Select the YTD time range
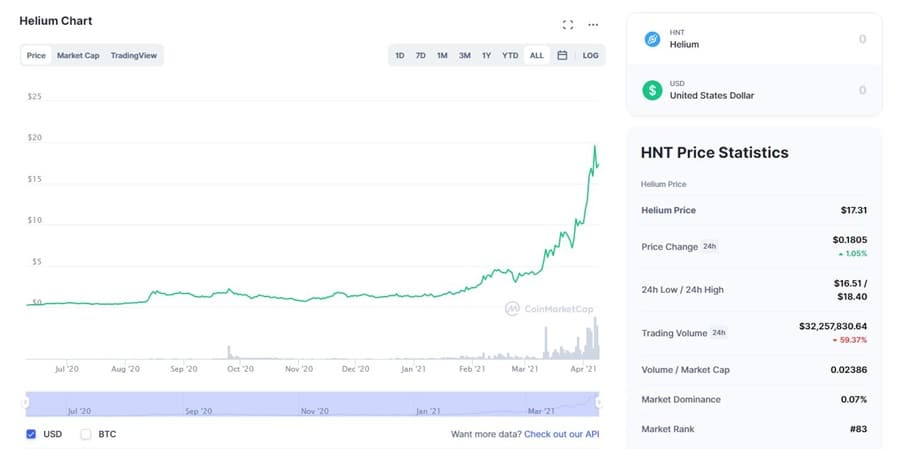Viewport: 900px width, 449px height. pyautogui.click(x=510, y=55)
